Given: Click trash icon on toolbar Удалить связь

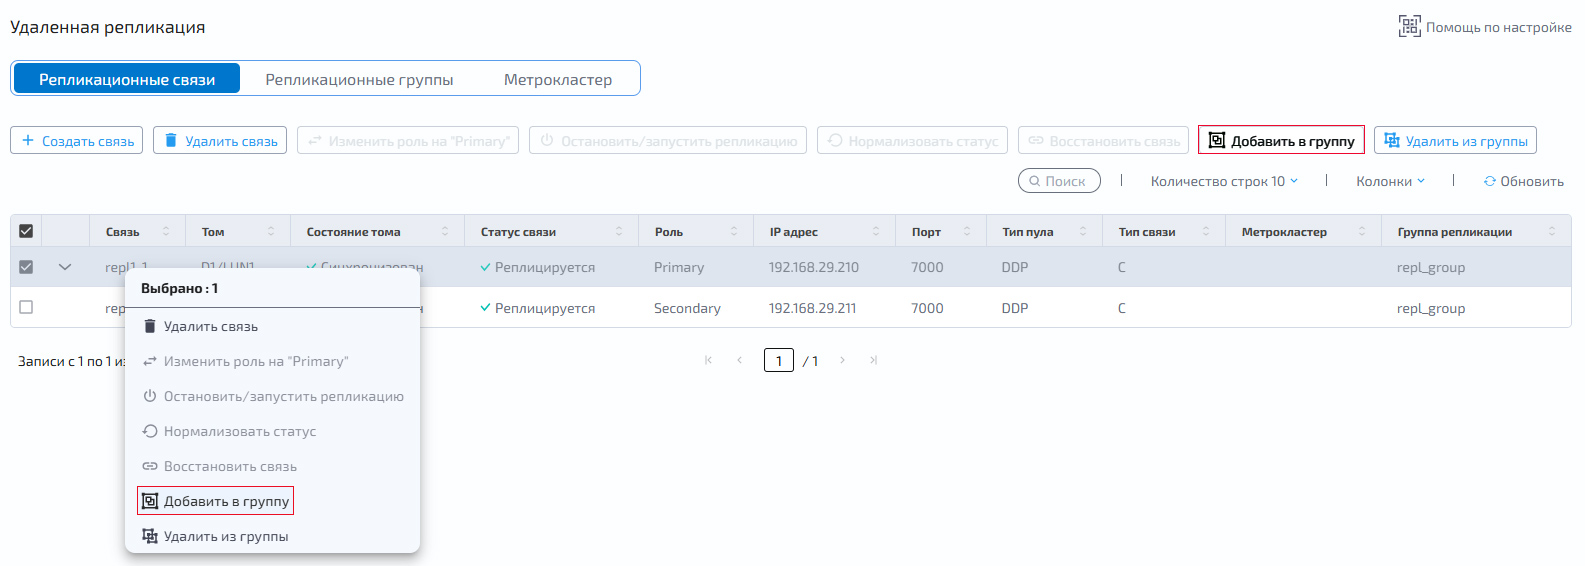Looking at the screenshot, I should [171, 141].
